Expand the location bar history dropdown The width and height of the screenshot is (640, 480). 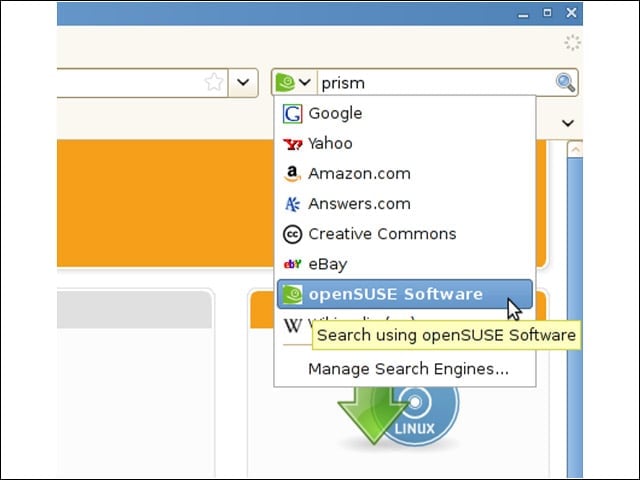coord(243,82)
